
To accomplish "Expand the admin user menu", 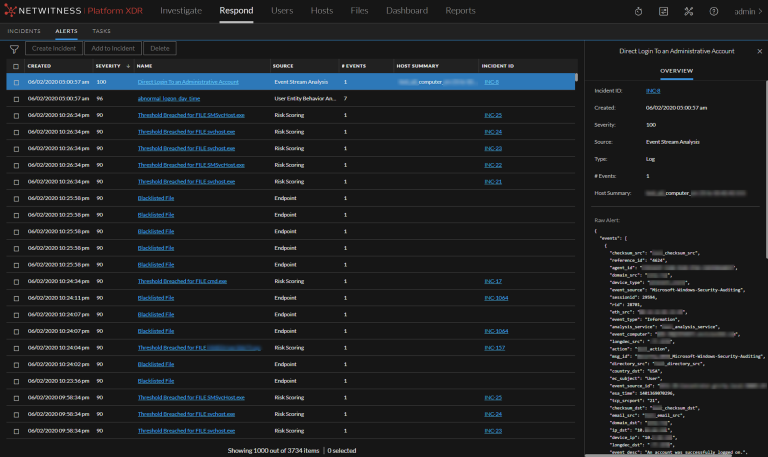I will [x=746, y=11].
